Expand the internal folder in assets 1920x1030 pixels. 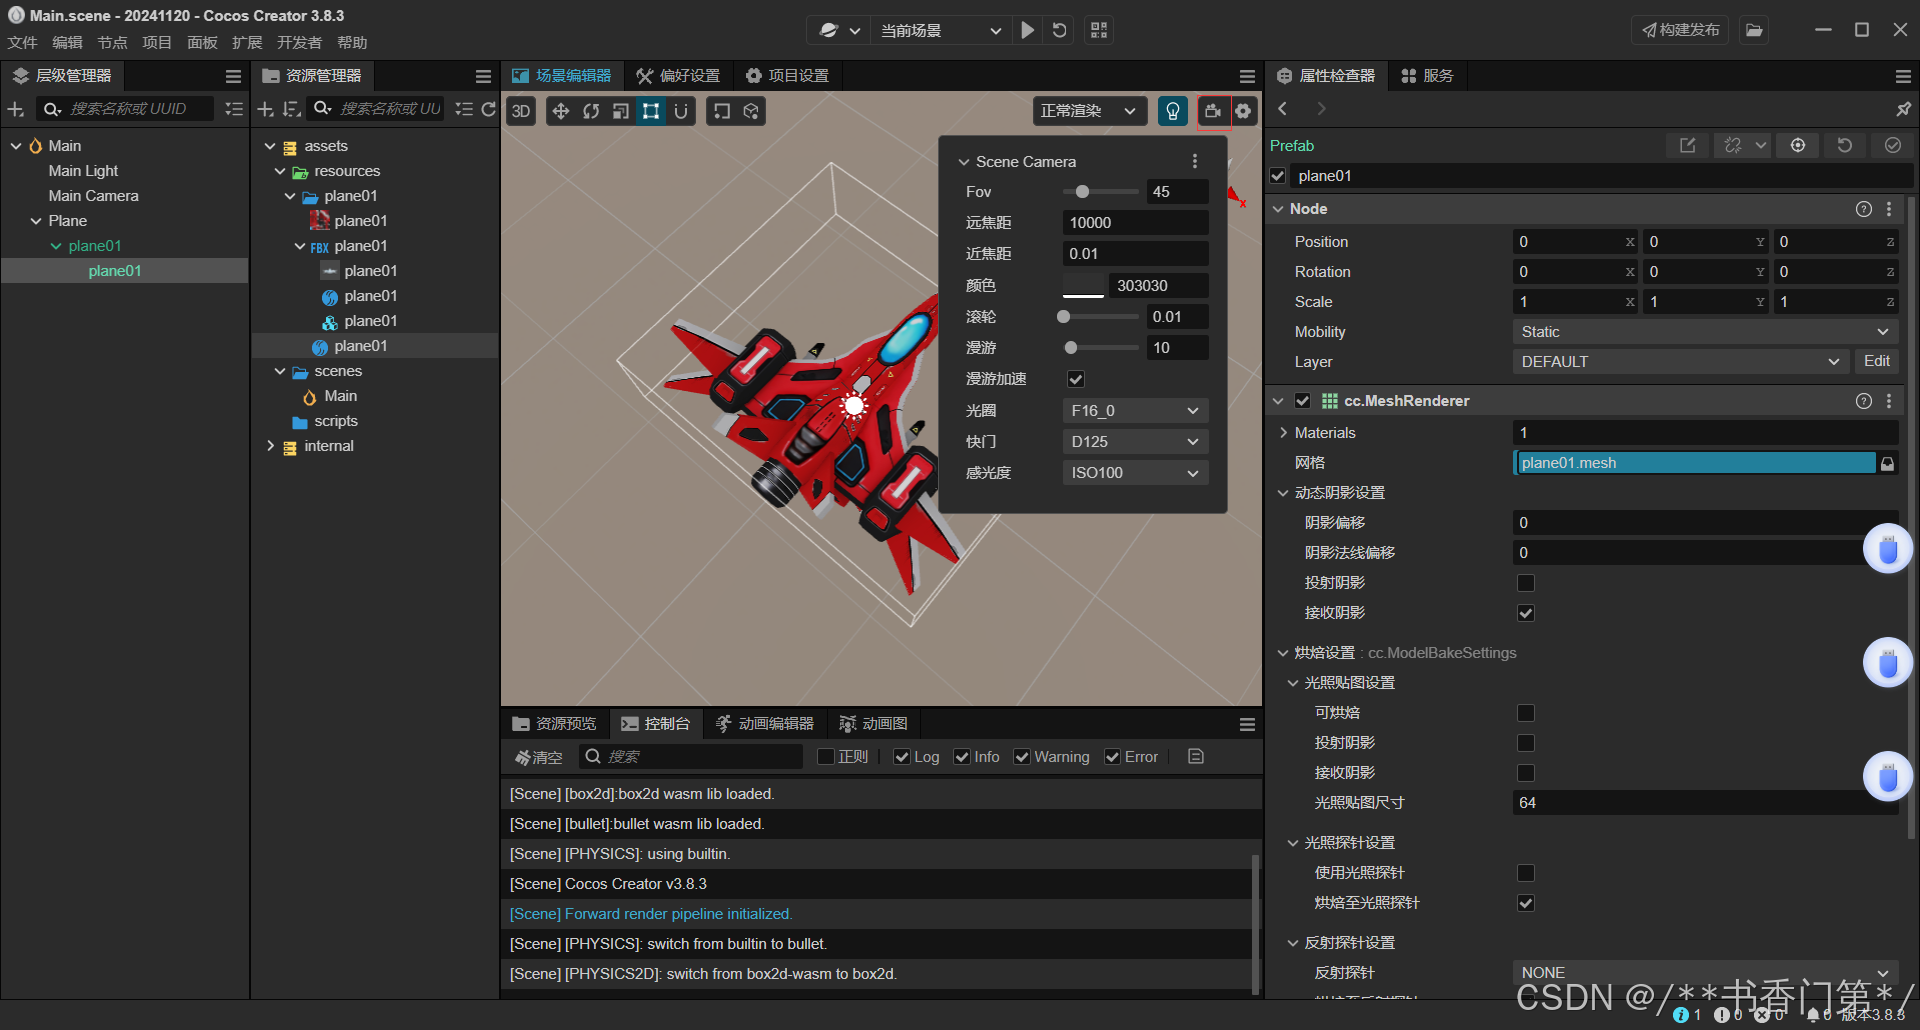pyautogui.click(x=270, y=446)
